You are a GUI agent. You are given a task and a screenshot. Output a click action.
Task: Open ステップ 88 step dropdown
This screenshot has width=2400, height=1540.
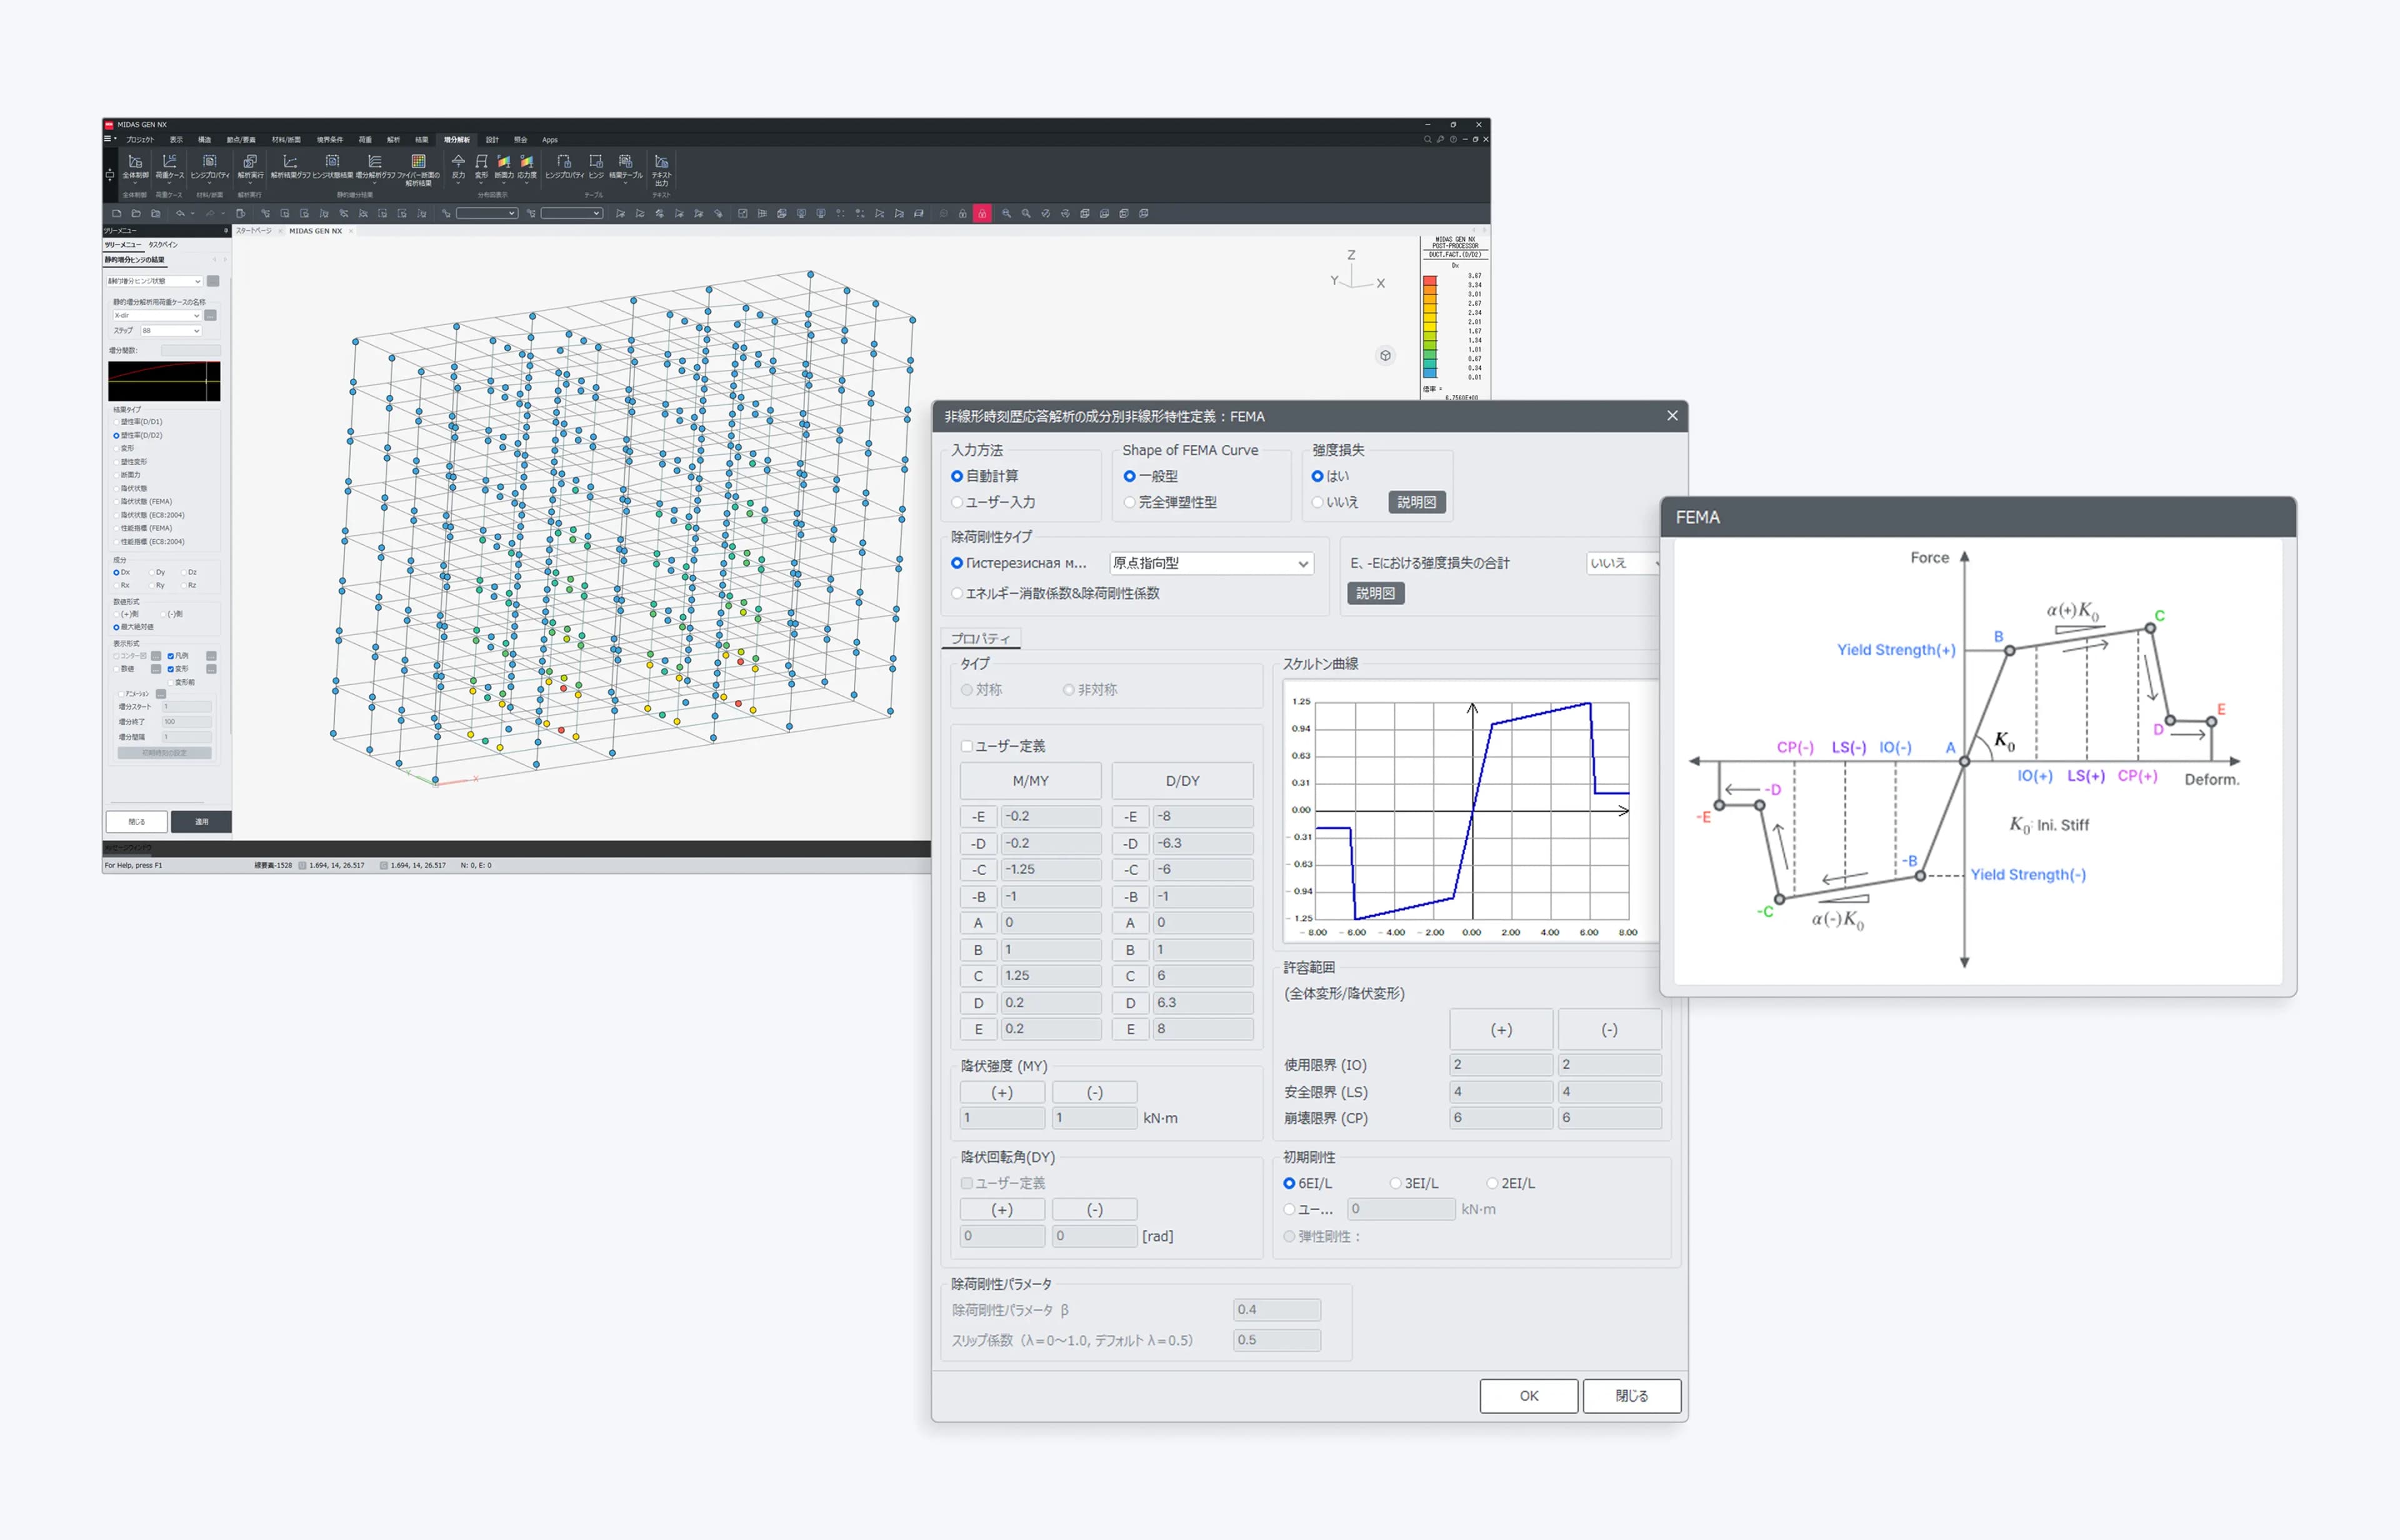170,330
